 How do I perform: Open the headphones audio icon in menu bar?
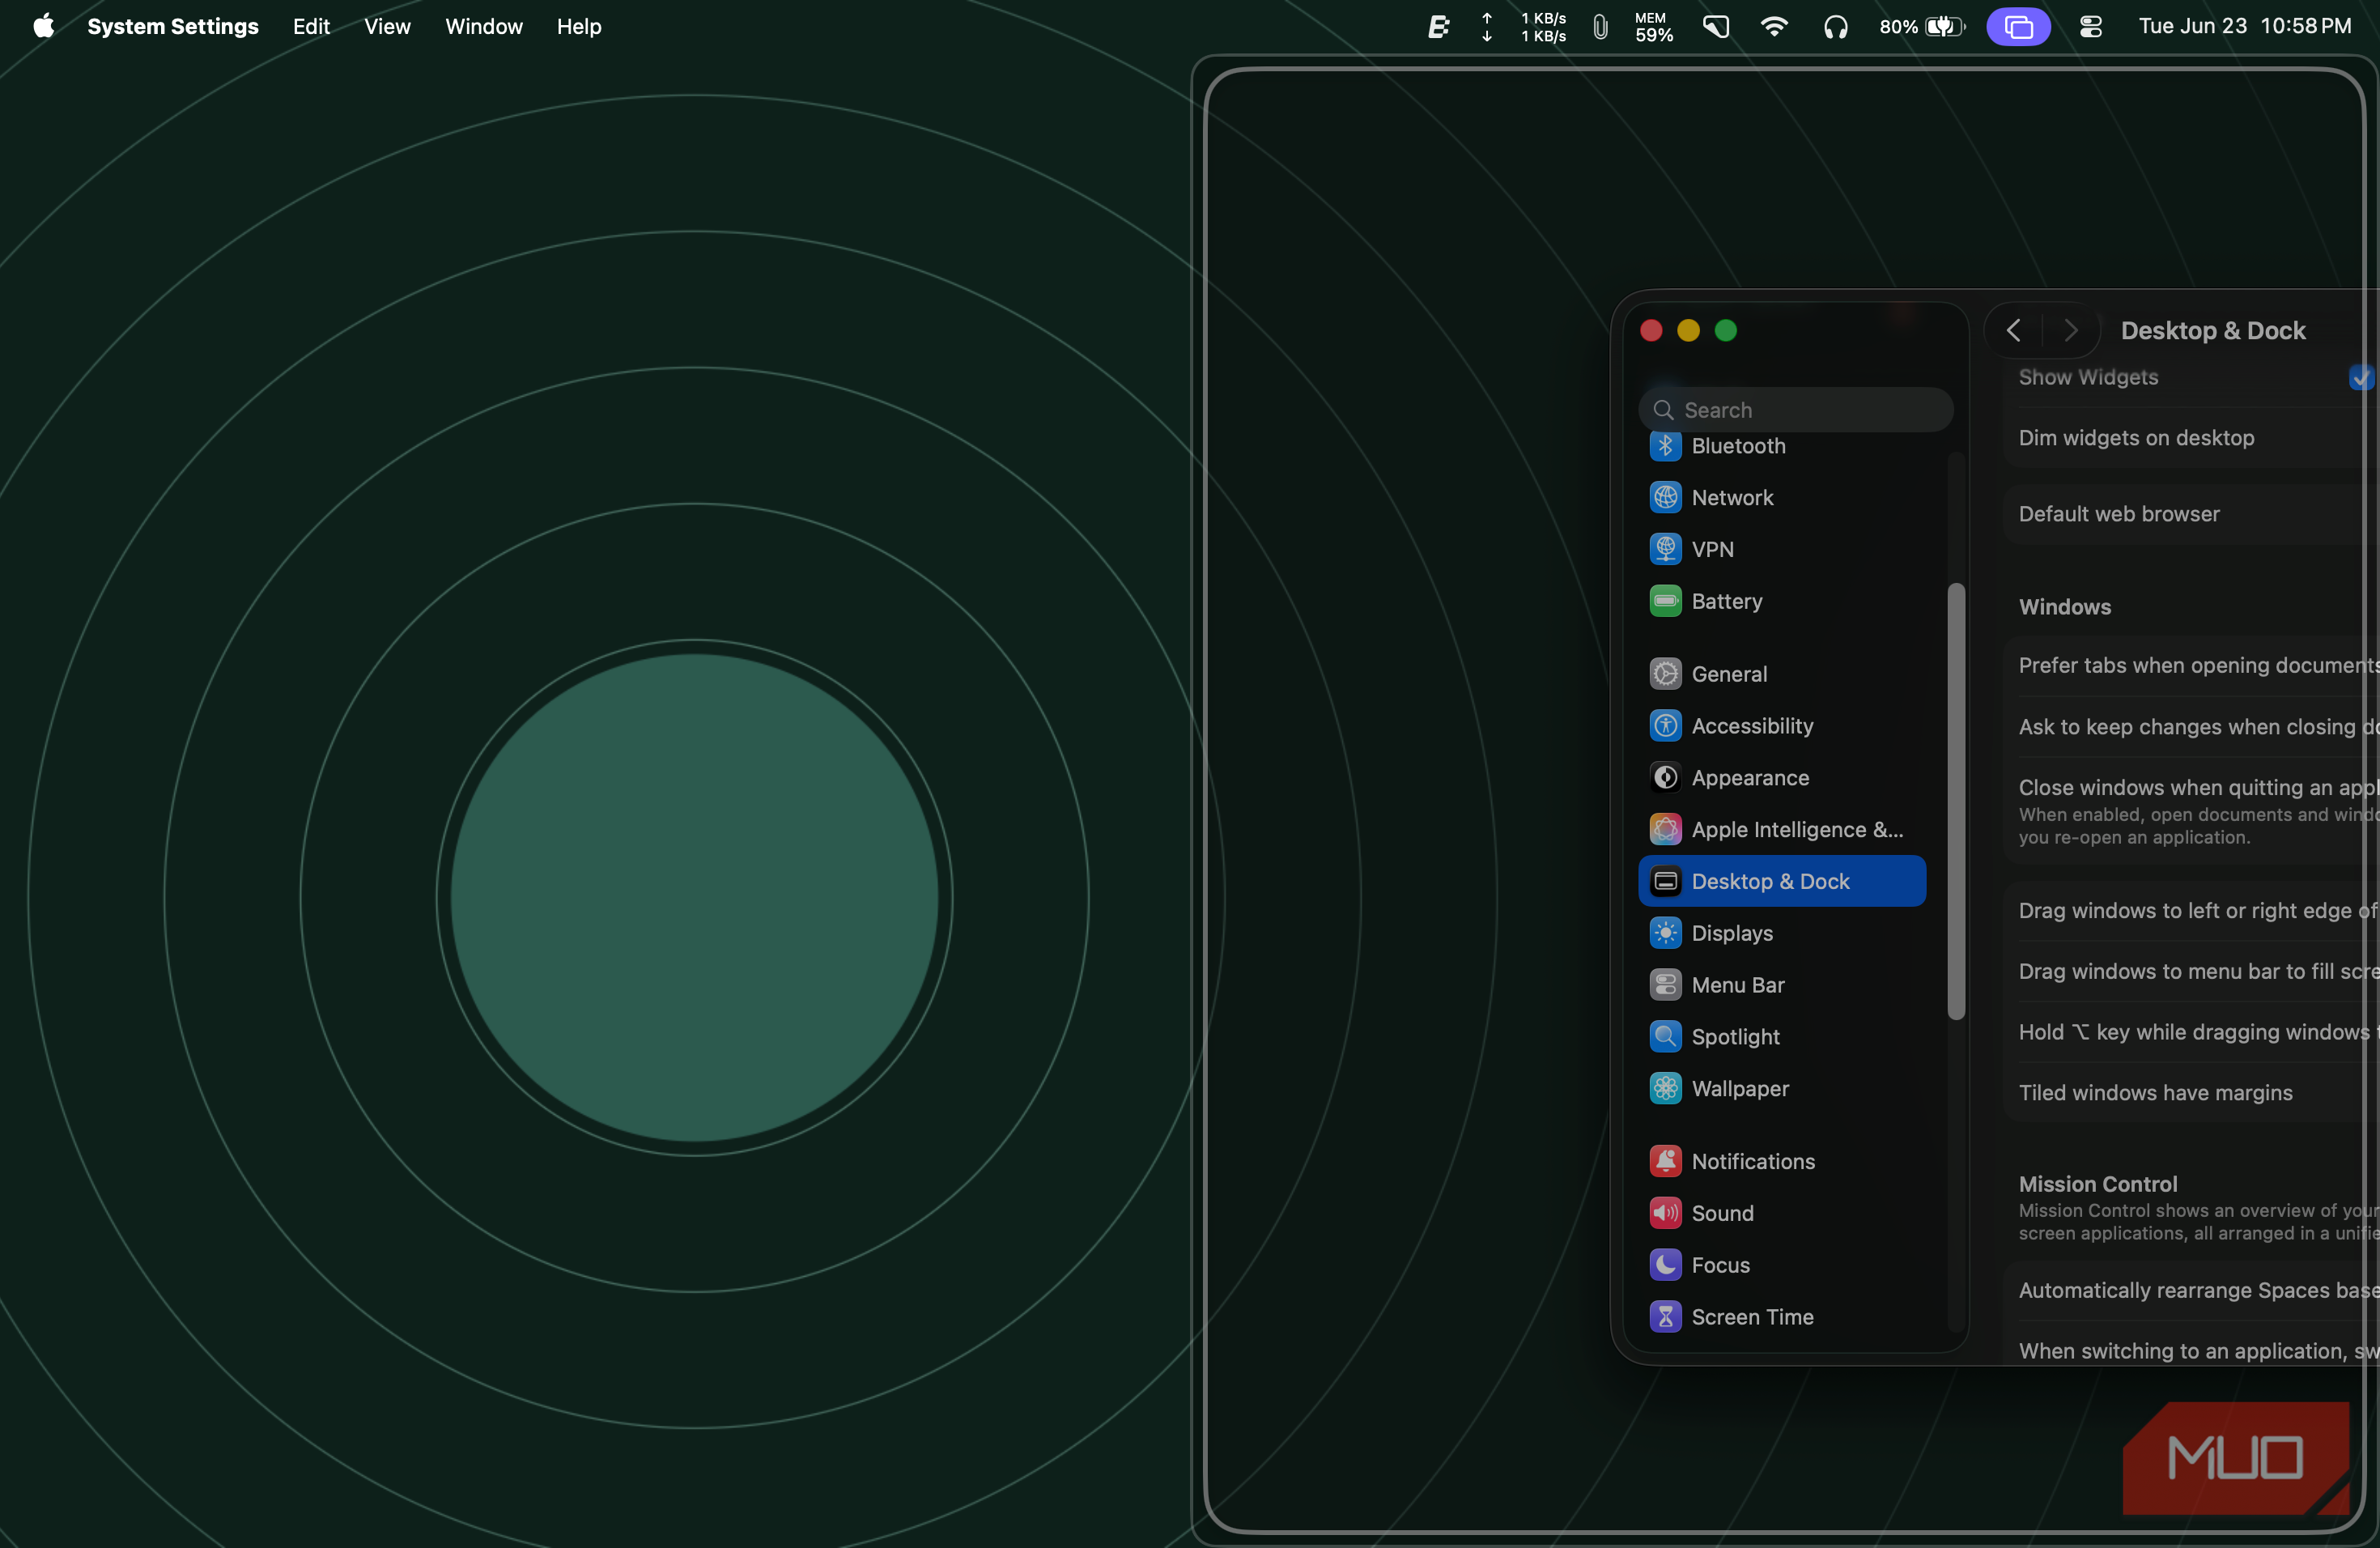coord(1835,27)
